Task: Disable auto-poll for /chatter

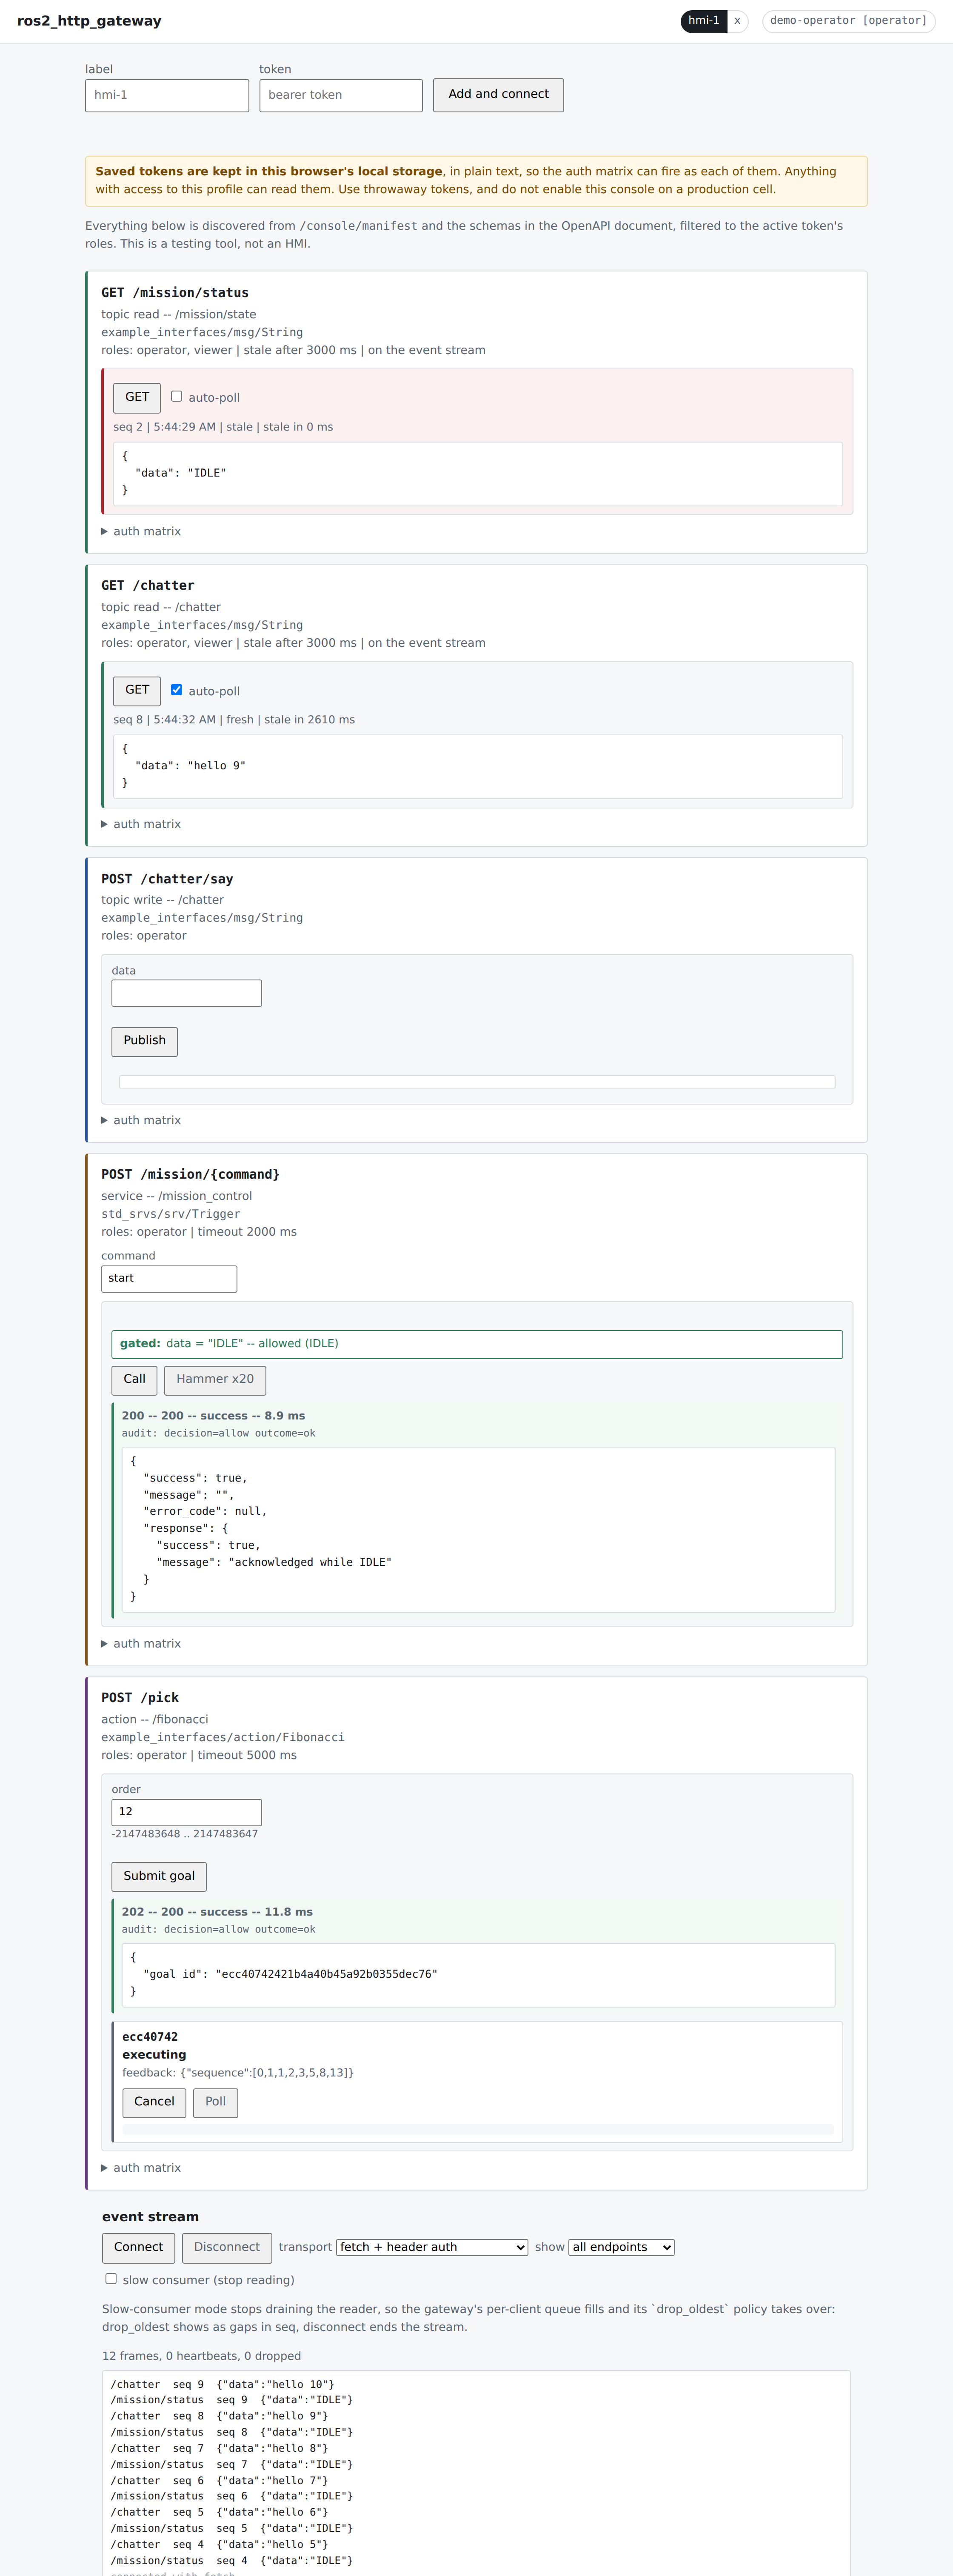Action: (x=176, y=690)
